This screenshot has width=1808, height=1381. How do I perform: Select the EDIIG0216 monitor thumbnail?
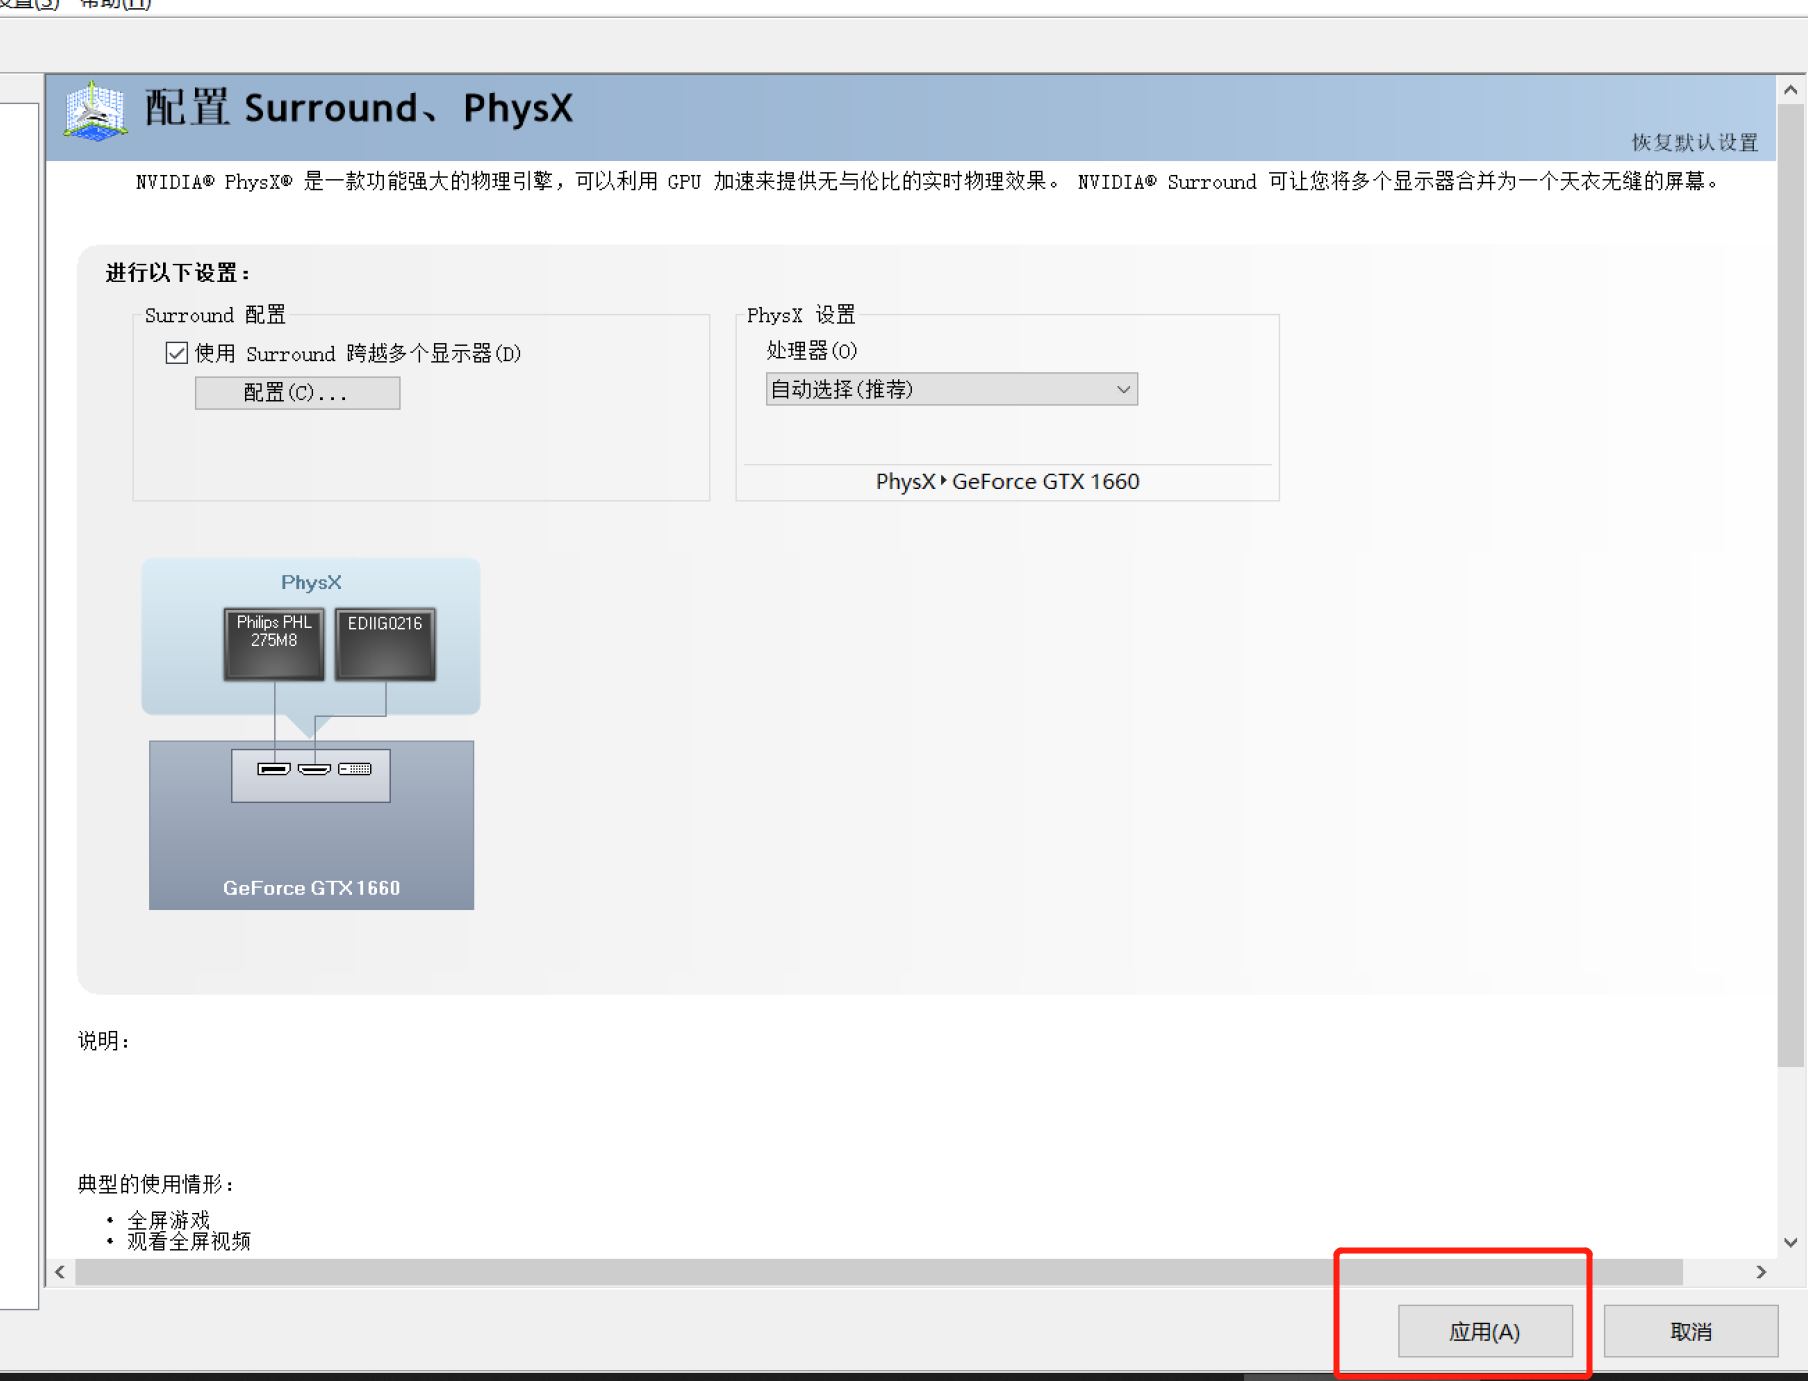tap(385, 644)
